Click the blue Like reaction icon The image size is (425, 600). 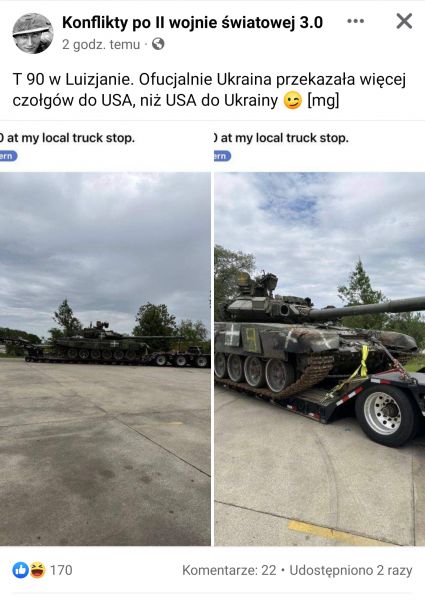point(20,570)
